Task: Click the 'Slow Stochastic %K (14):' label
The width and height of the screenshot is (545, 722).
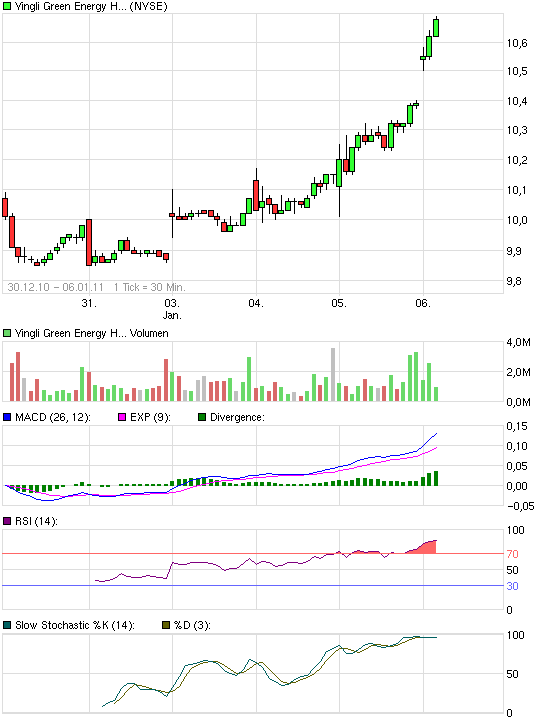Action: (x=75, y=625)
